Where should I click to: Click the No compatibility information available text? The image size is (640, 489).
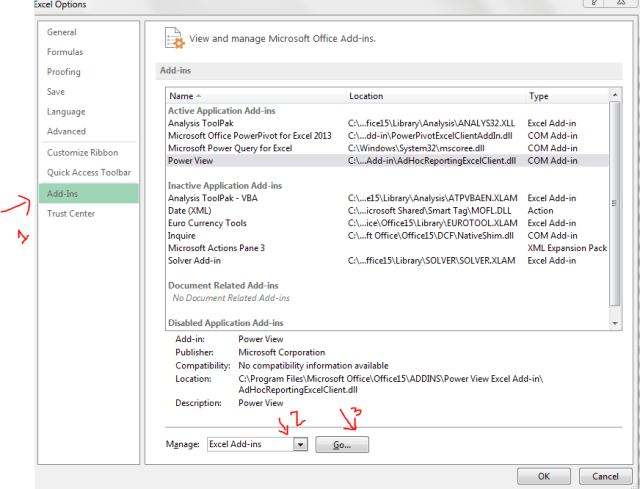(x=313, y=365)
